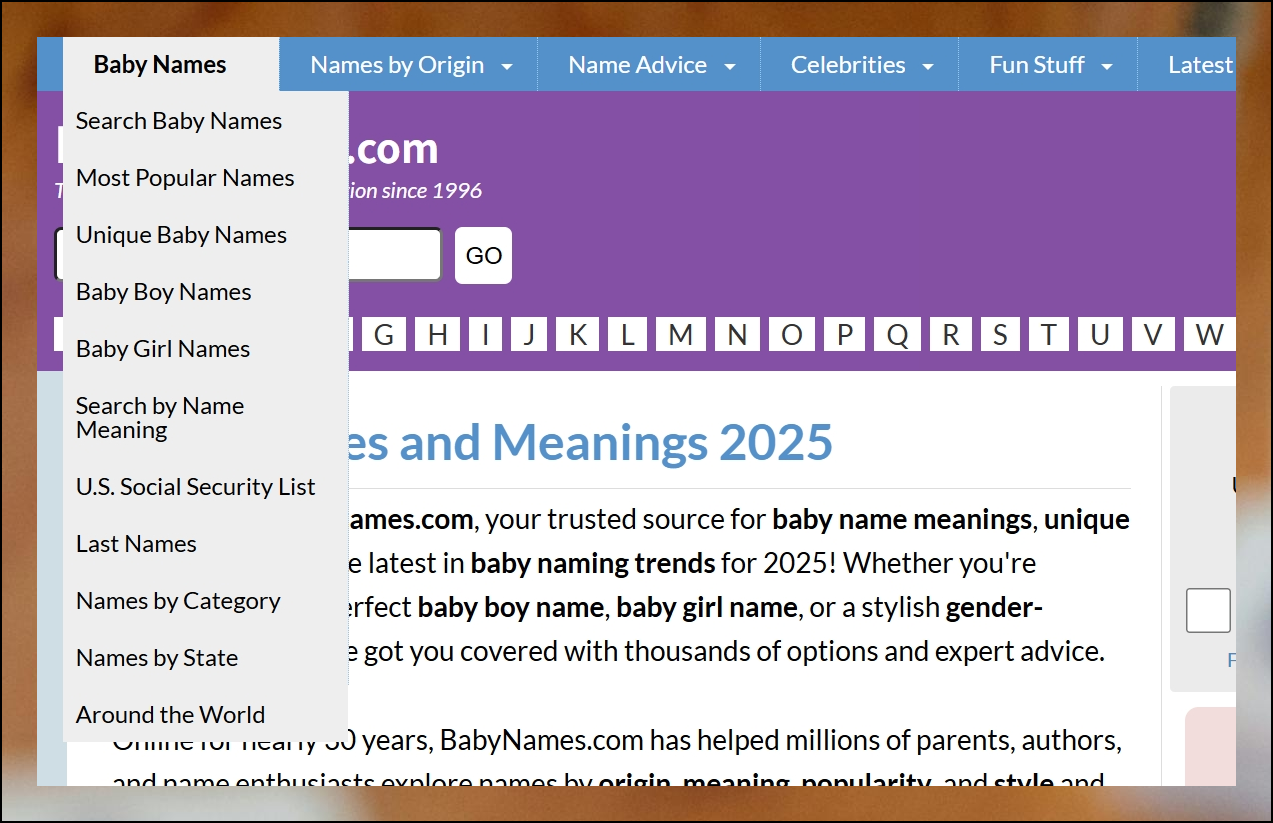Browse names starting with letter R

pyautogui.click(x=951, y=334)
